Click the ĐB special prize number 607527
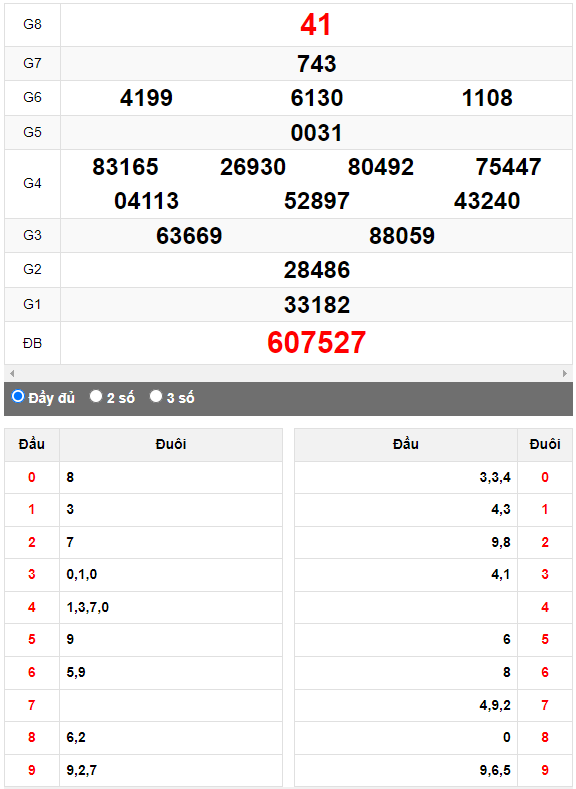Image resolution: width=576 pixels, height=789 pixels. [x=316, y=343]
